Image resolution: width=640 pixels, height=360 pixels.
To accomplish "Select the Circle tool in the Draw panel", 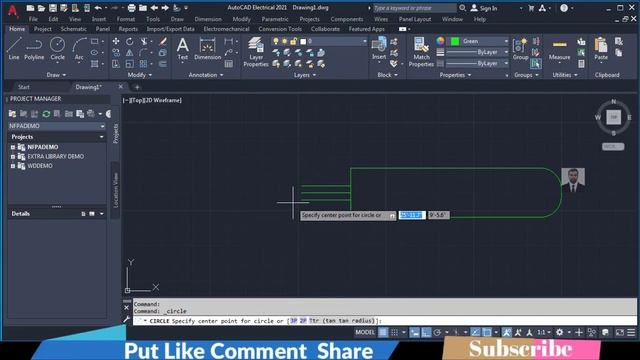I will (57, 49).
